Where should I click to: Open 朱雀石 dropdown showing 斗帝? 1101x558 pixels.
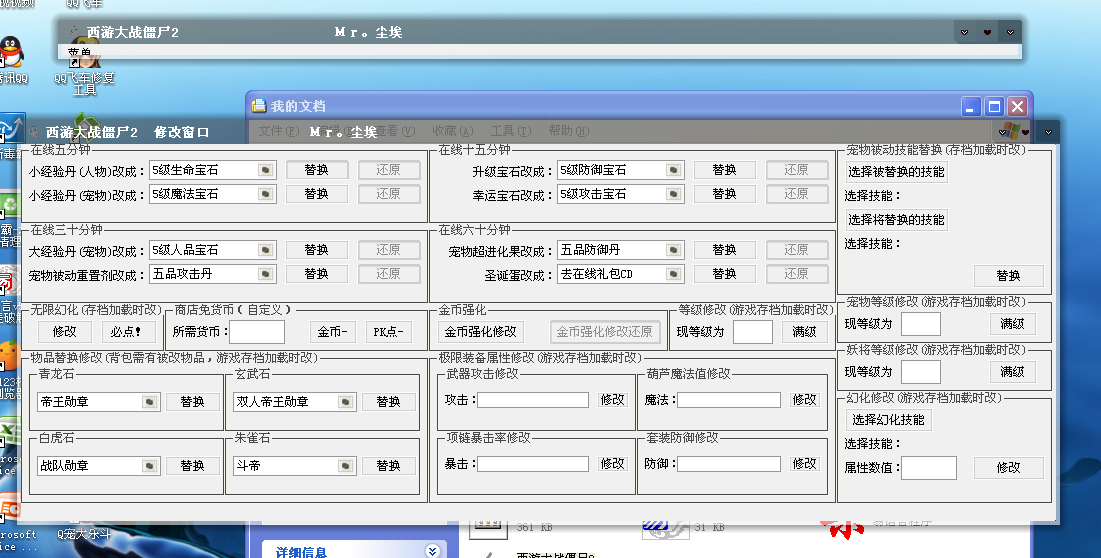345,465
